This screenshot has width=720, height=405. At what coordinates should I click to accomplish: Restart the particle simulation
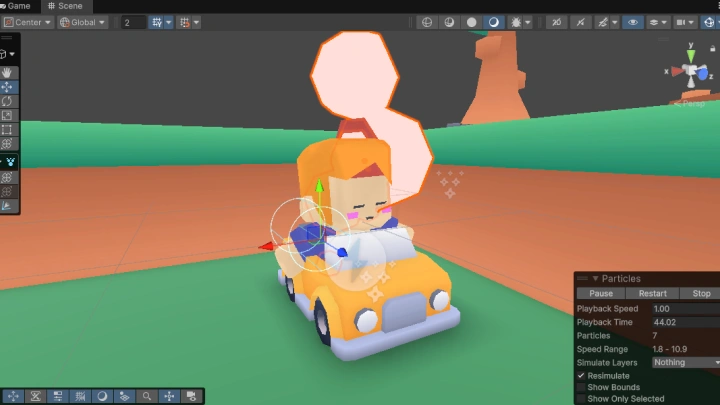(x=652, y=293)
